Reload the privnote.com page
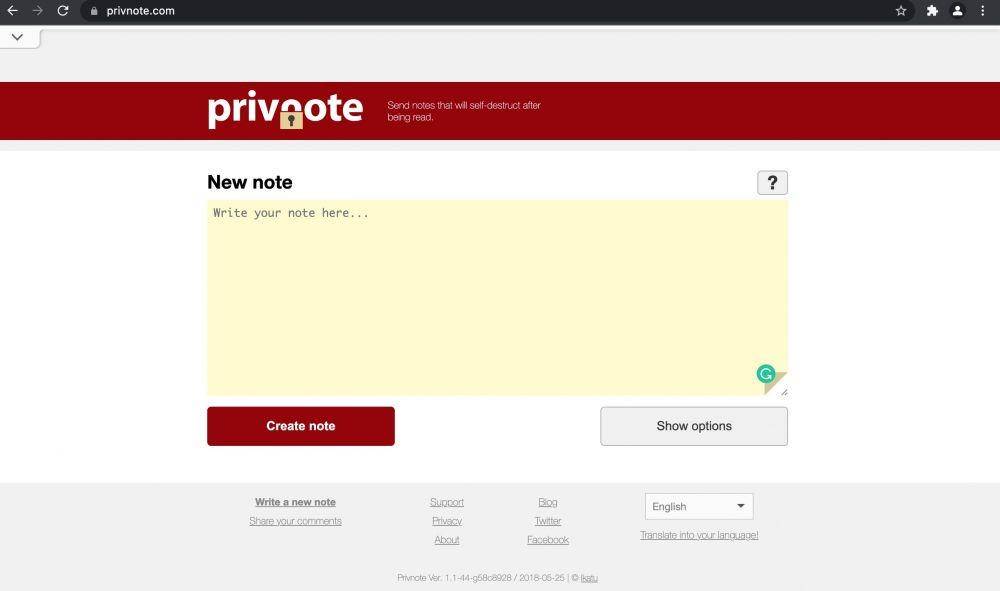 [x=62, y=11]
